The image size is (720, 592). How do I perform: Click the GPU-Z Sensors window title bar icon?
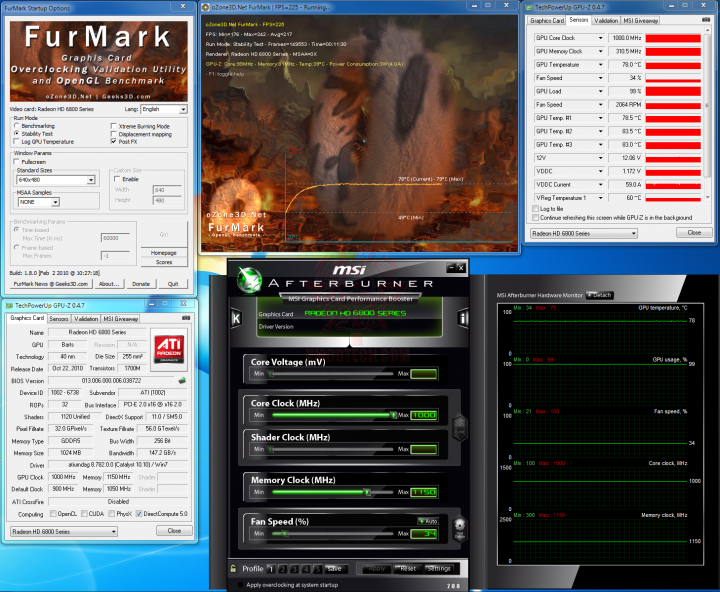click(x=529, y=7)
